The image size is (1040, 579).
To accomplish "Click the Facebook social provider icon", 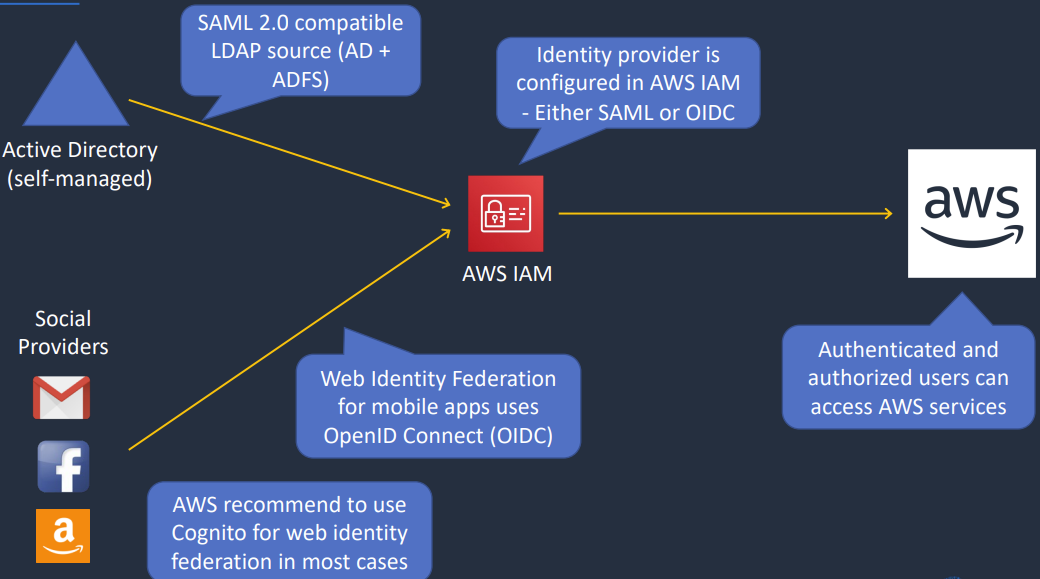I will point(63,466).
